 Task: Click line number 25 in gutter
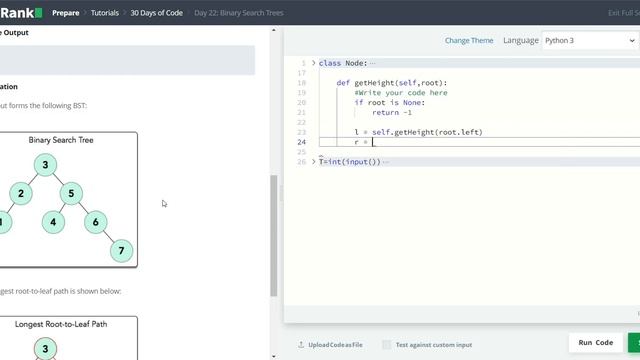click(302, 152)
